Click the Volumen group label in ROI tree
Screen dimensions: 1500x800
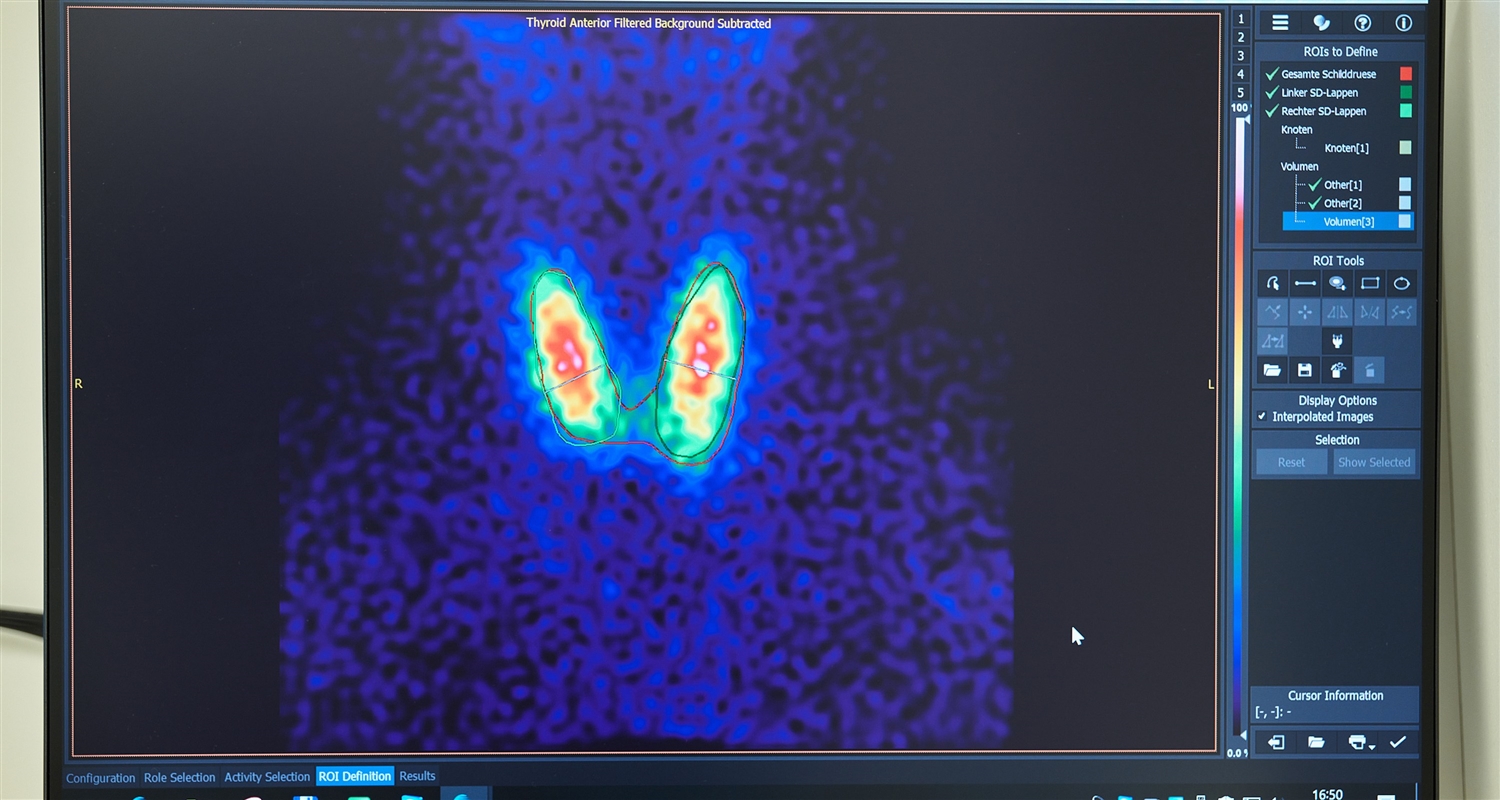click(x=1300, y=166)
